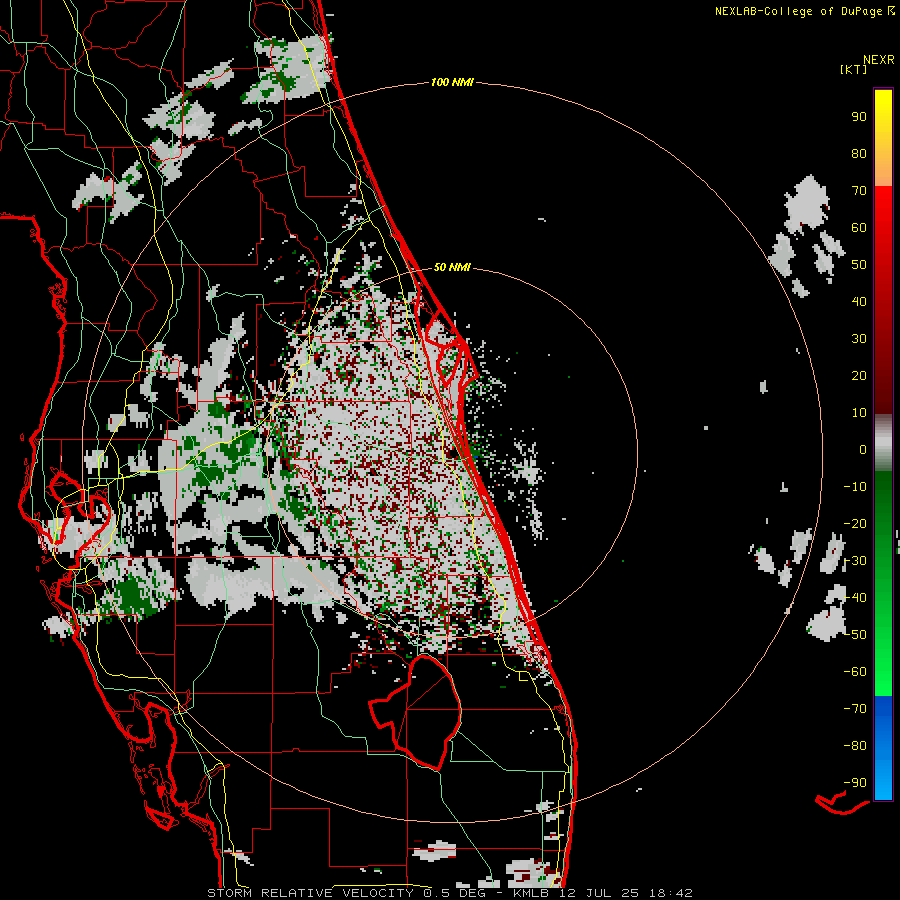The width and height of the screenshot is (900, 900).
Task: Click the -30 label on velocity scale
Action: click(855, 561)
